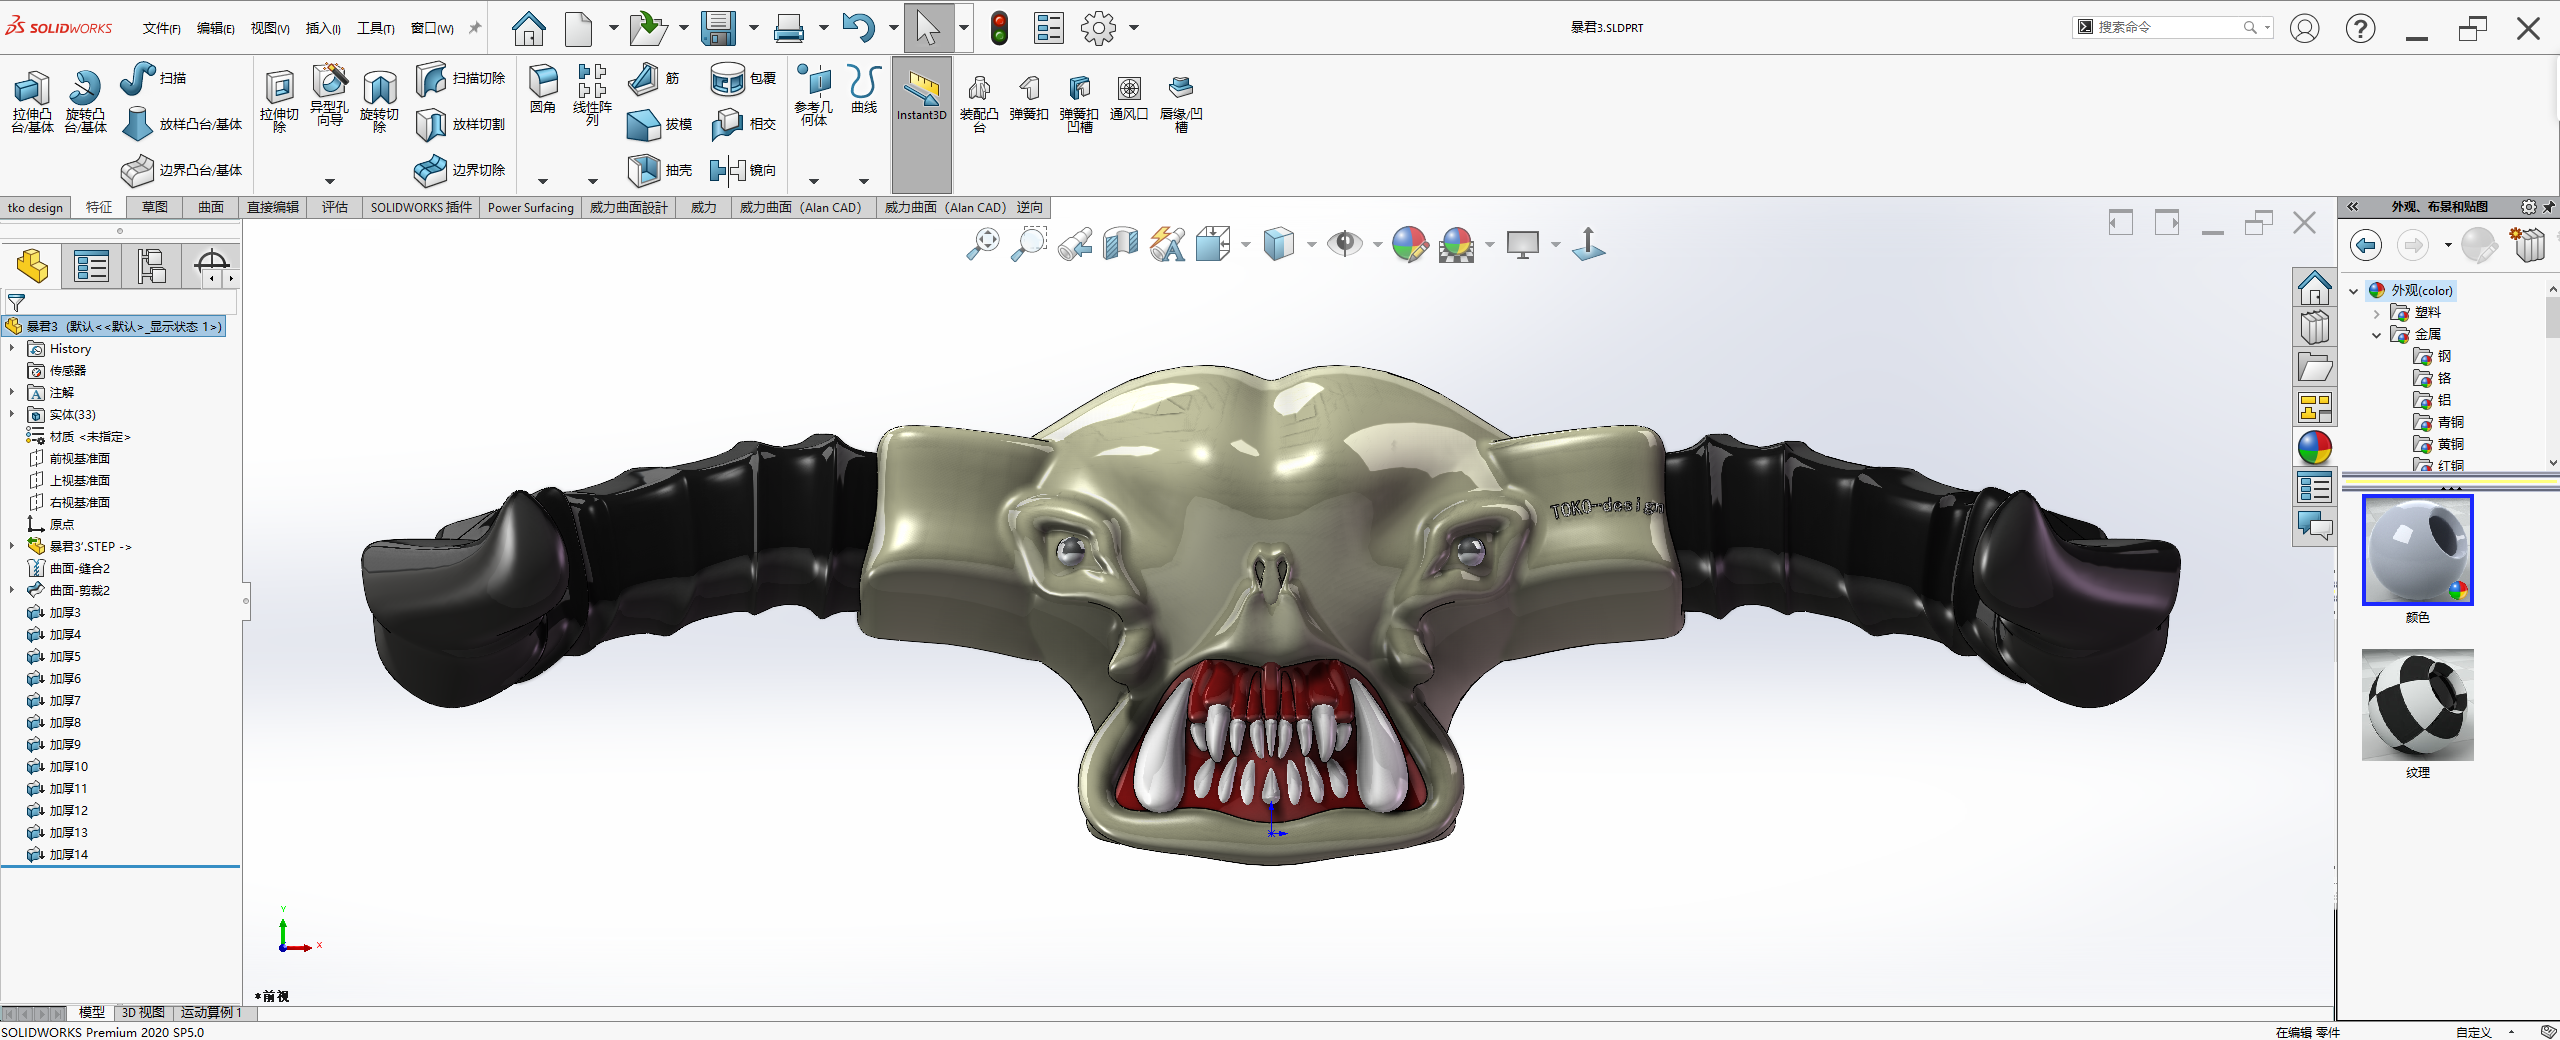Click the Wrap (包覆) tool
Image resolution: width=2560 pixels, height=1040 pixels.
[x=743, y=78]
